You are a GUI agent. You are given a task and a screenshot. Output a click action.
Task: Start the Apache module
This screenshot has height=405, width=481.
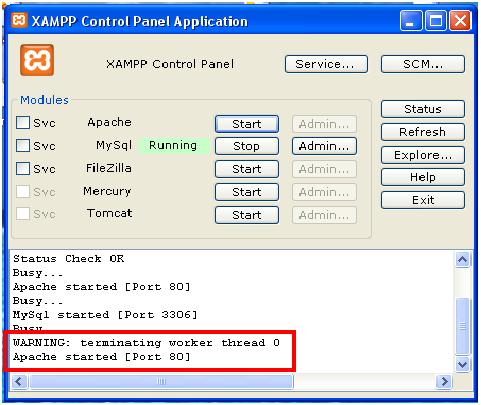coord(247,124)
